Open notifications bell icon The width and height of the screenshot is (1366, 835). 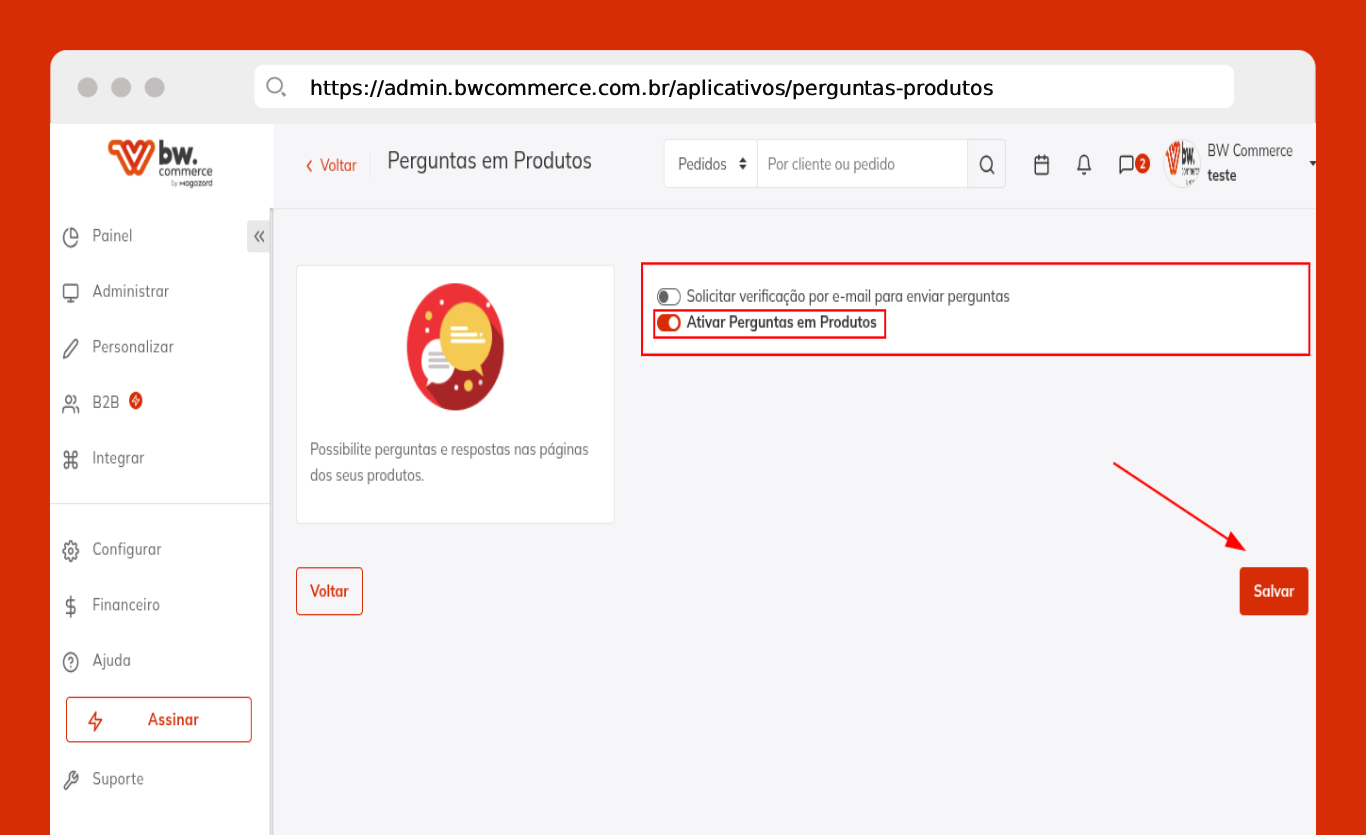1083,165
